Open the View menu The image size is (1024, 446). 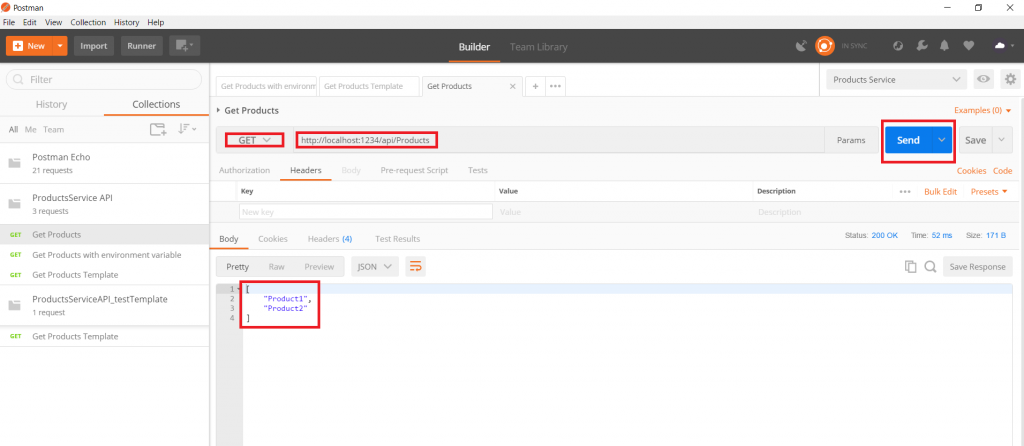(x=54, y=22)
